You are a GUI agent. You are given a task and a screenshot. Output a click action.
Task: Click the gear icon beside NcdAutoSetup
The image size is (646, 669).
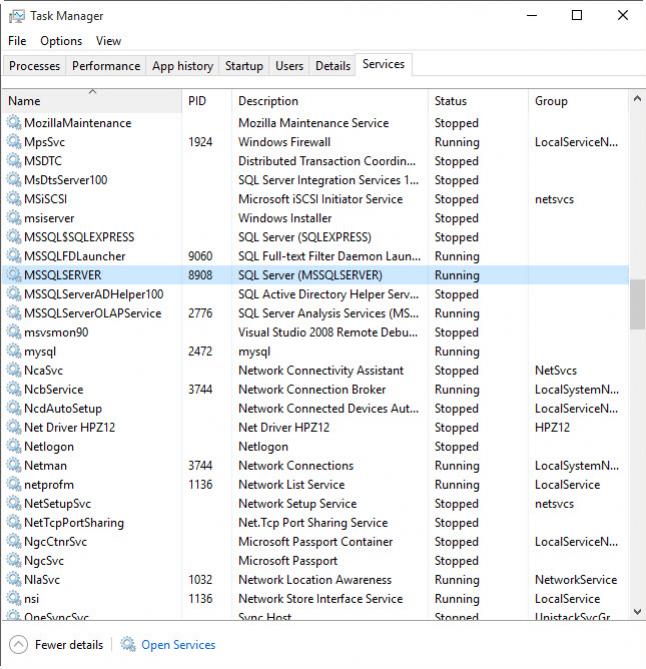[14, 408]
